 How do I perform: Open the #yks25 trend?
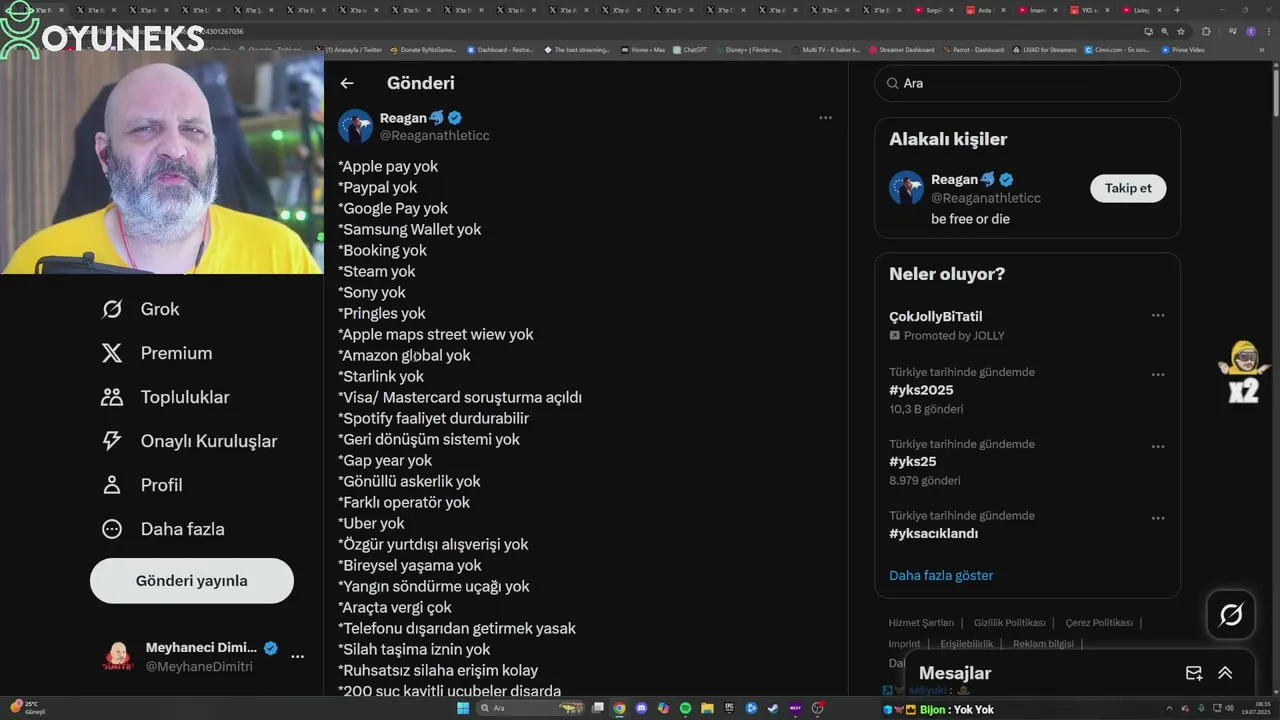913,462
